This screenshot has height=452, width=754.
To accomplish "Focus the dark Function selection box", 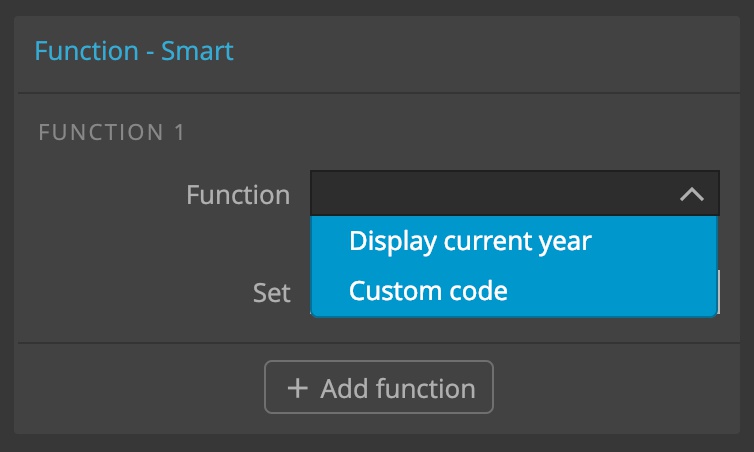I will (515, 193).
